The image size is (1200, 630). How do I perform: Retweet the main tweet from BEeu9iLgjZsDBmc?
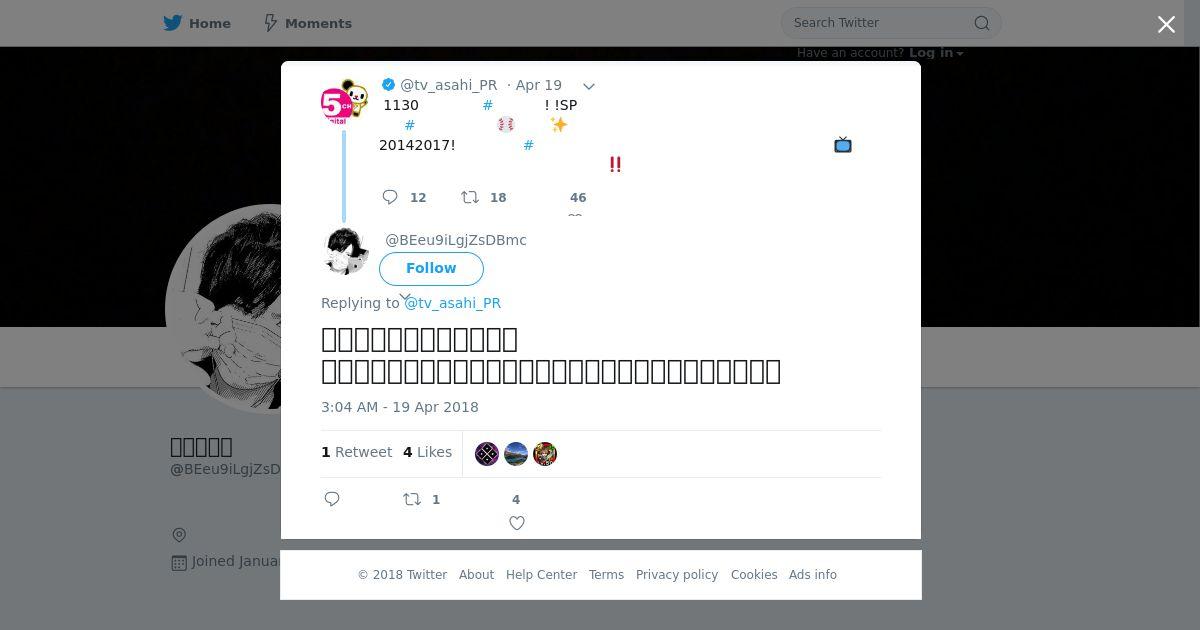411,499
